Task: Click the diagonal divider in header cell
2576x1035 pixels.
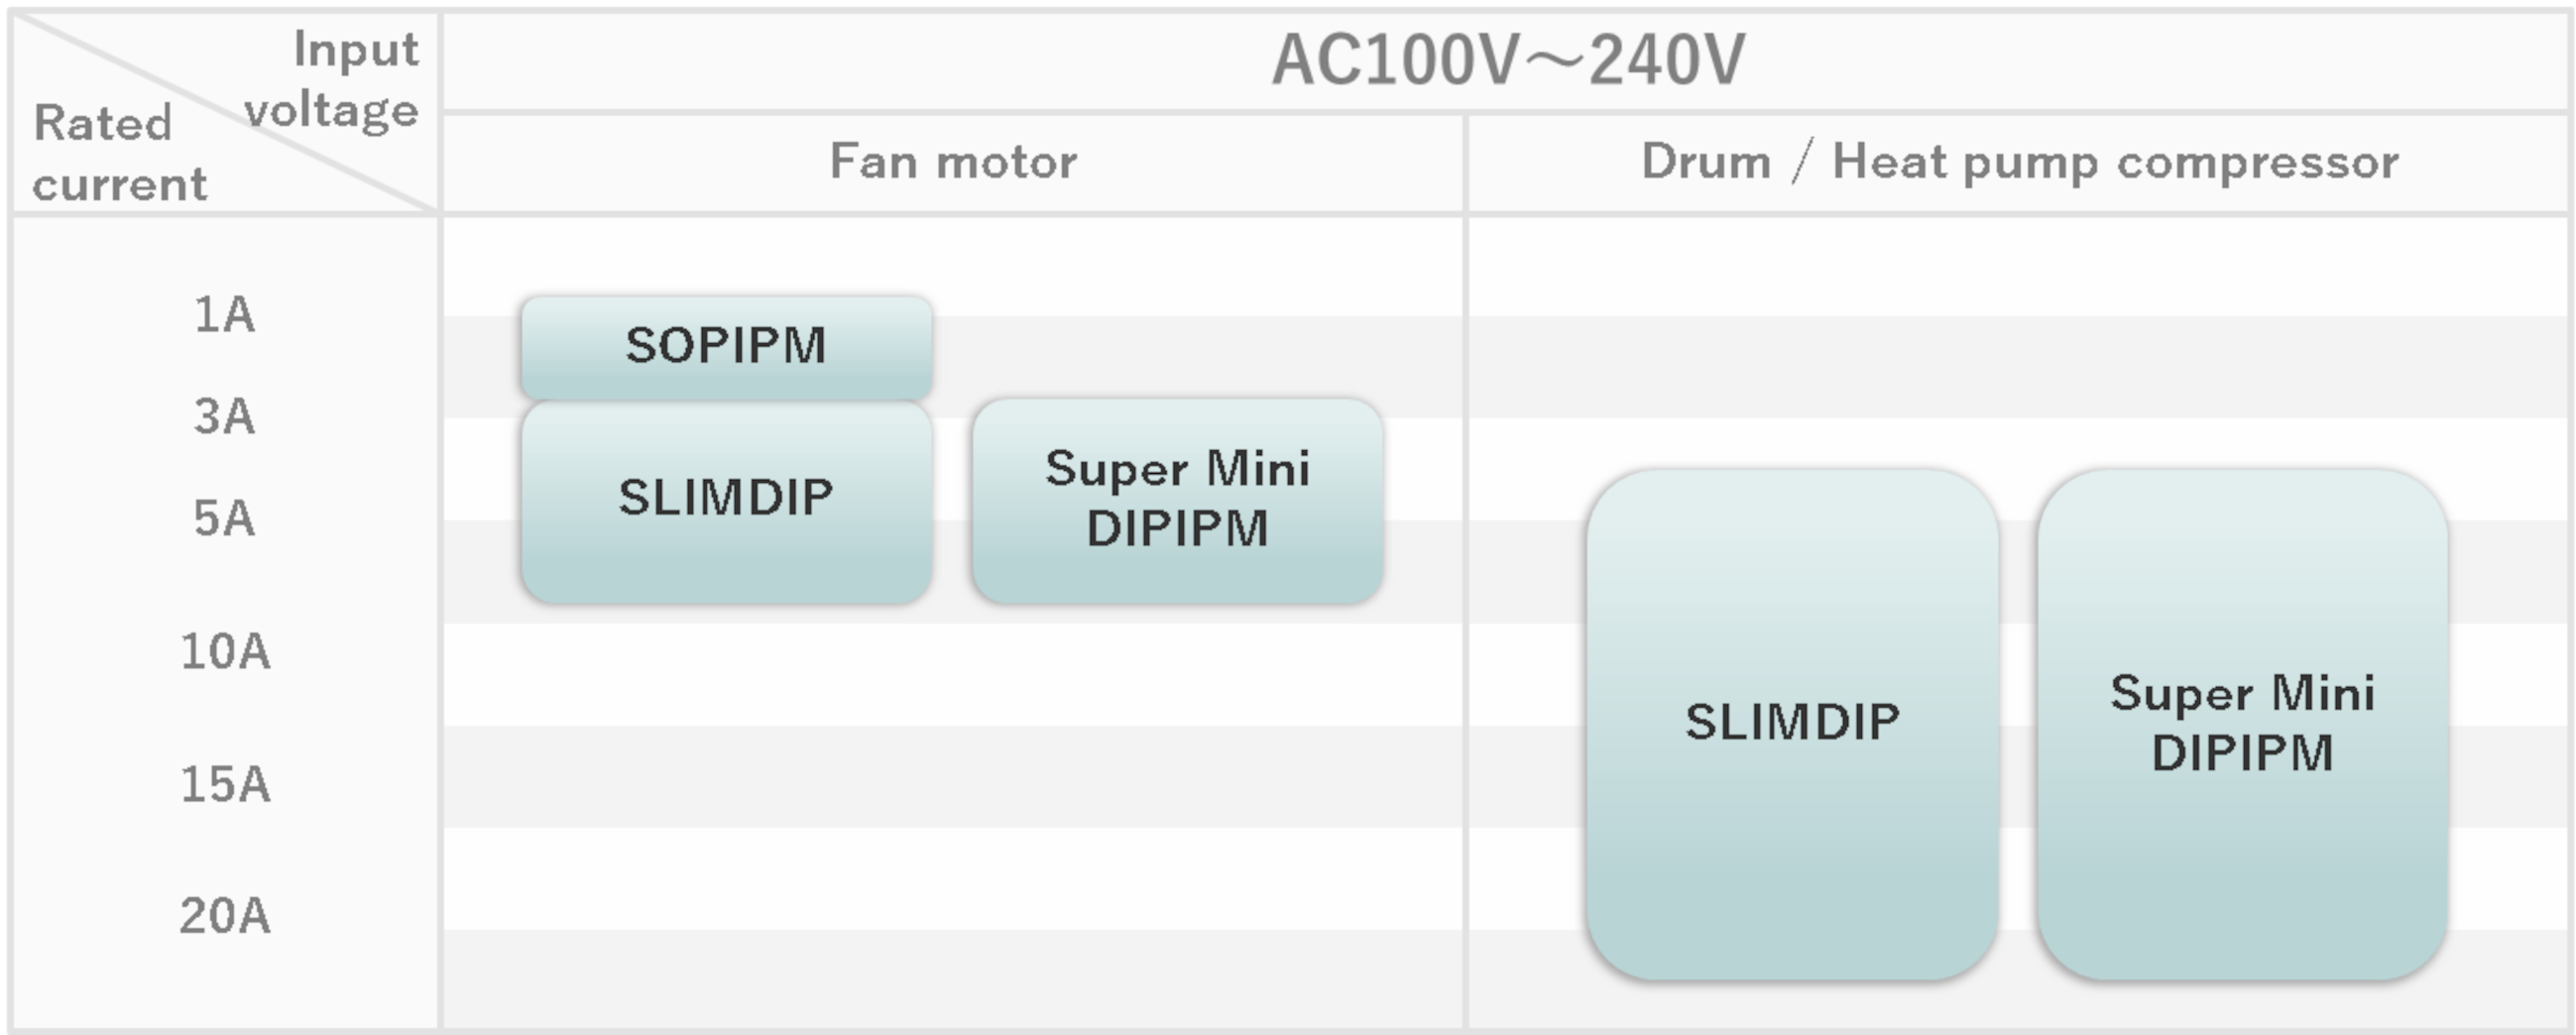Action: point(225,112)
